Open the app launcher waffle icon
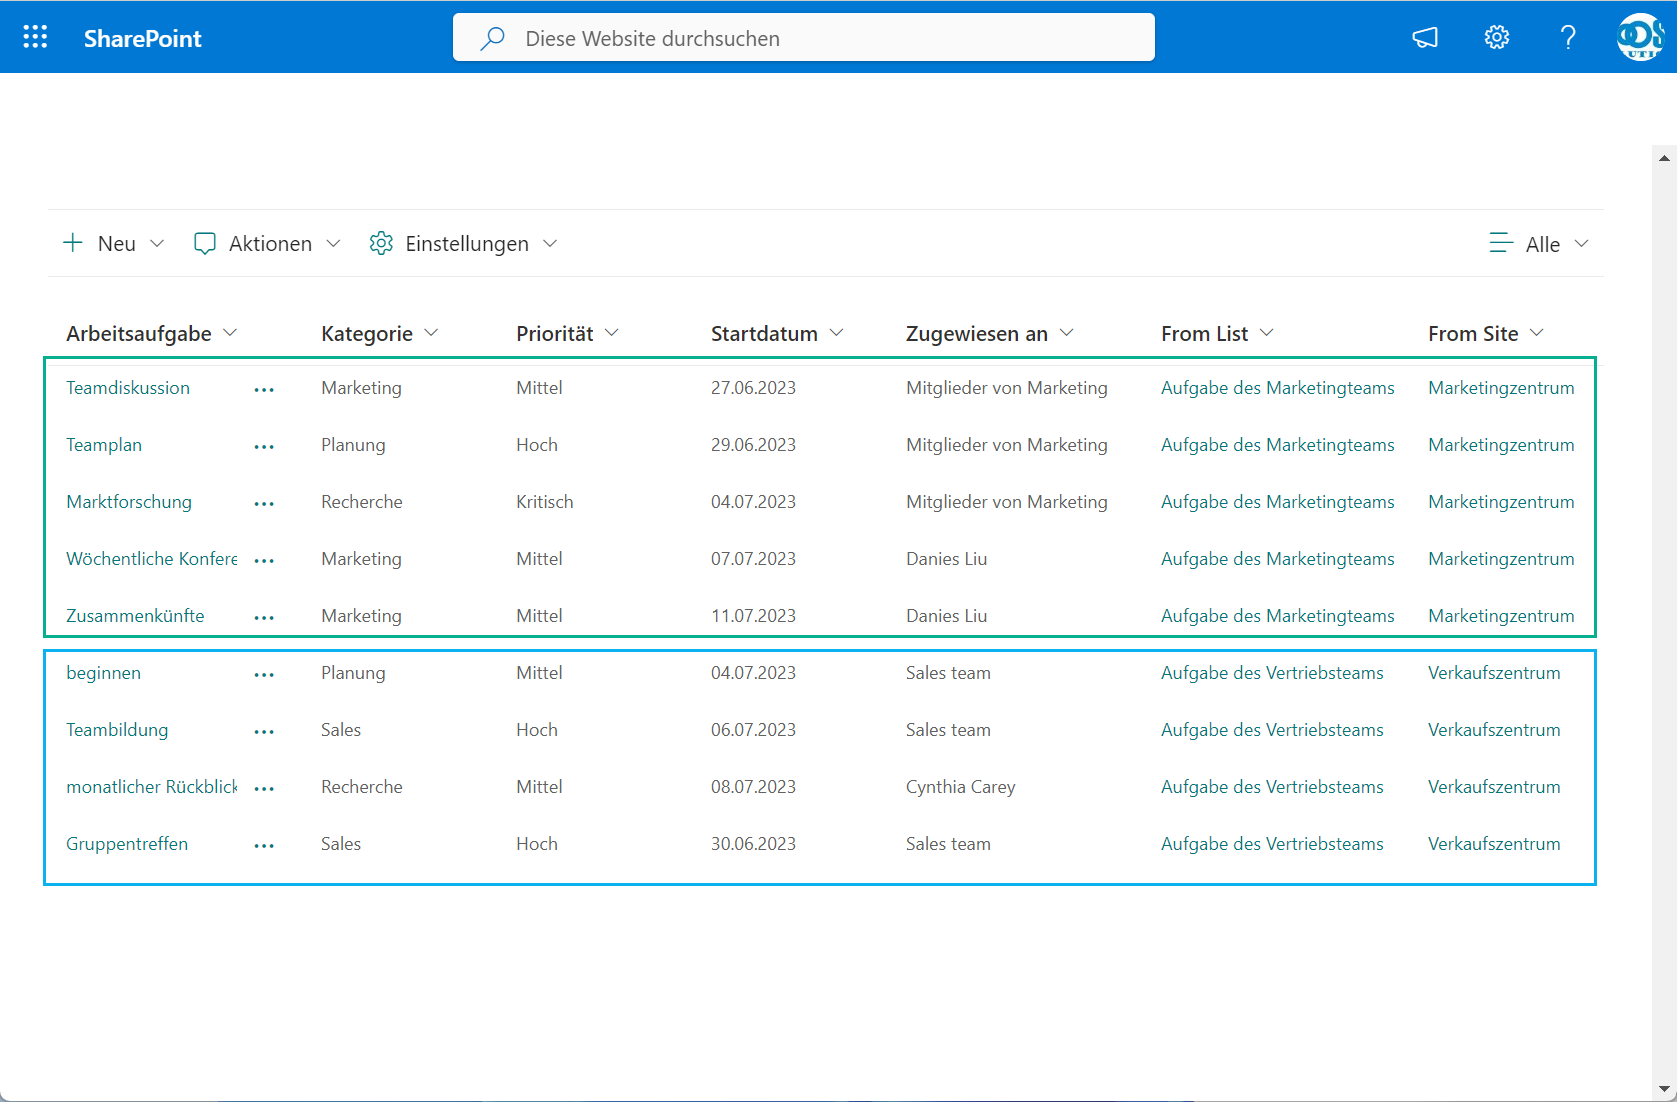 (35, 37)
